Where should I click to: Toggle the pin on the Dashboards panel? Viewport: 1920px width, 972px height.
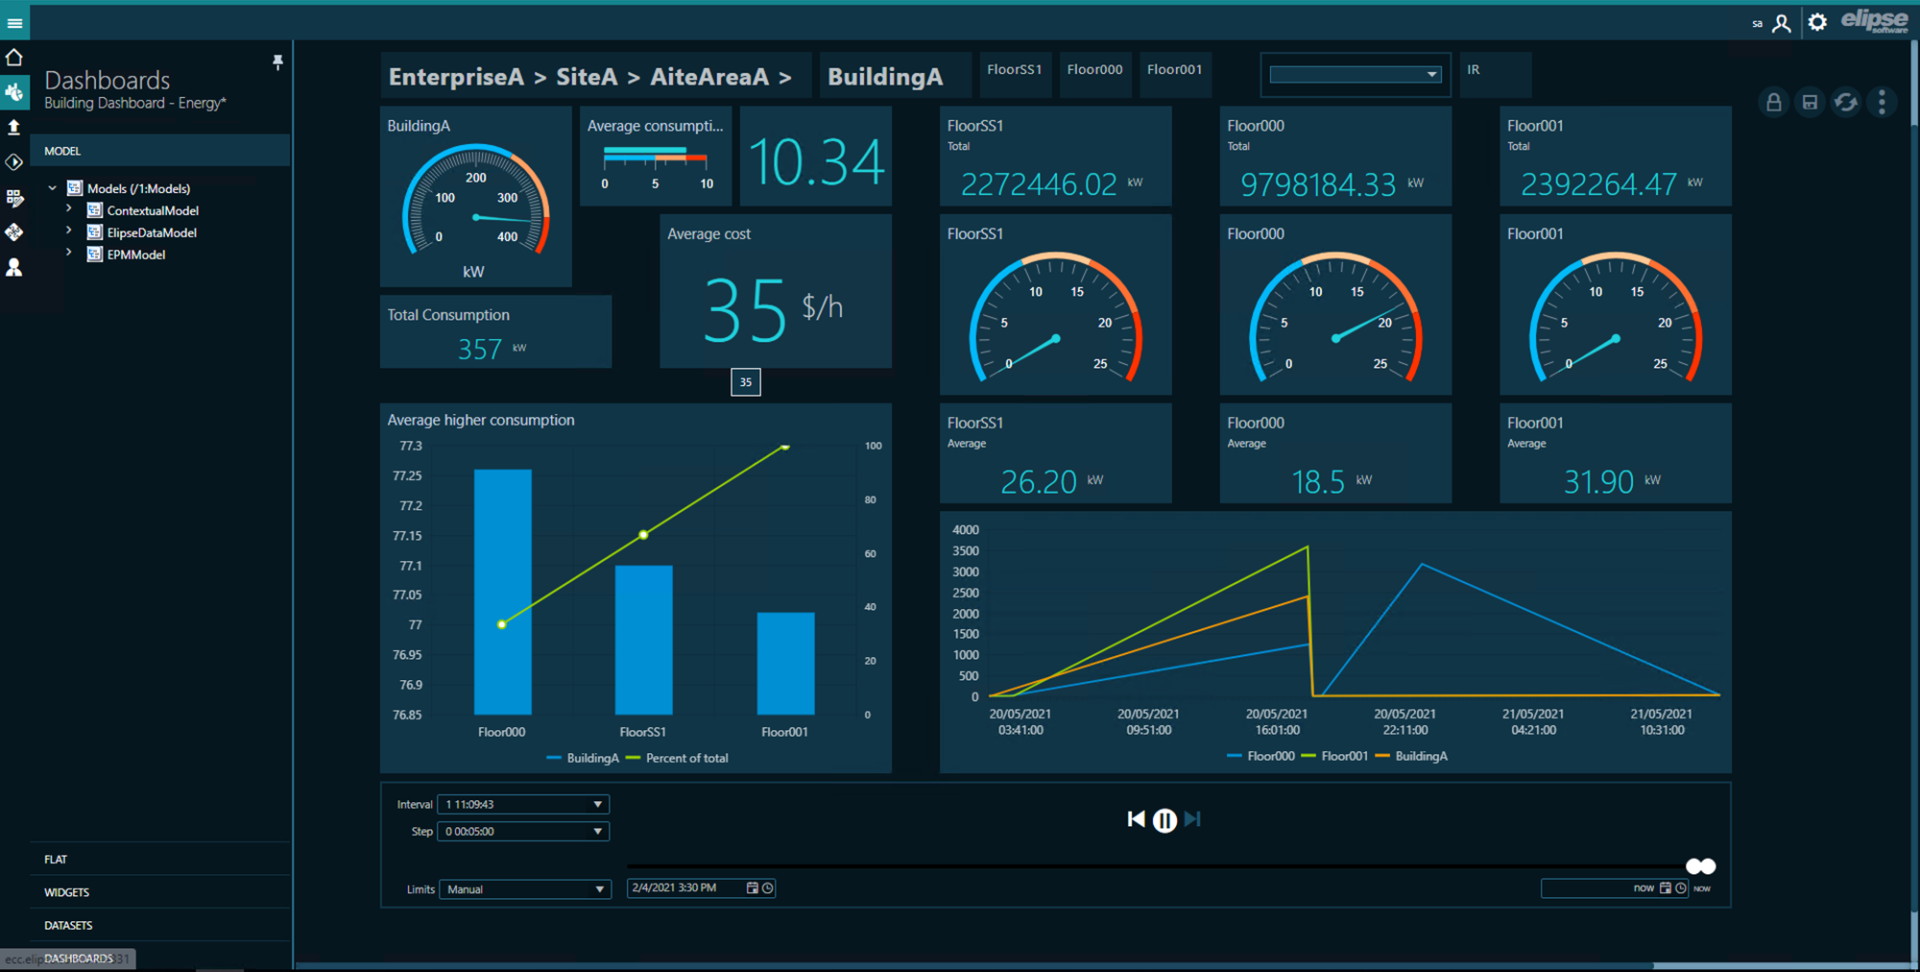pos(277,62)
